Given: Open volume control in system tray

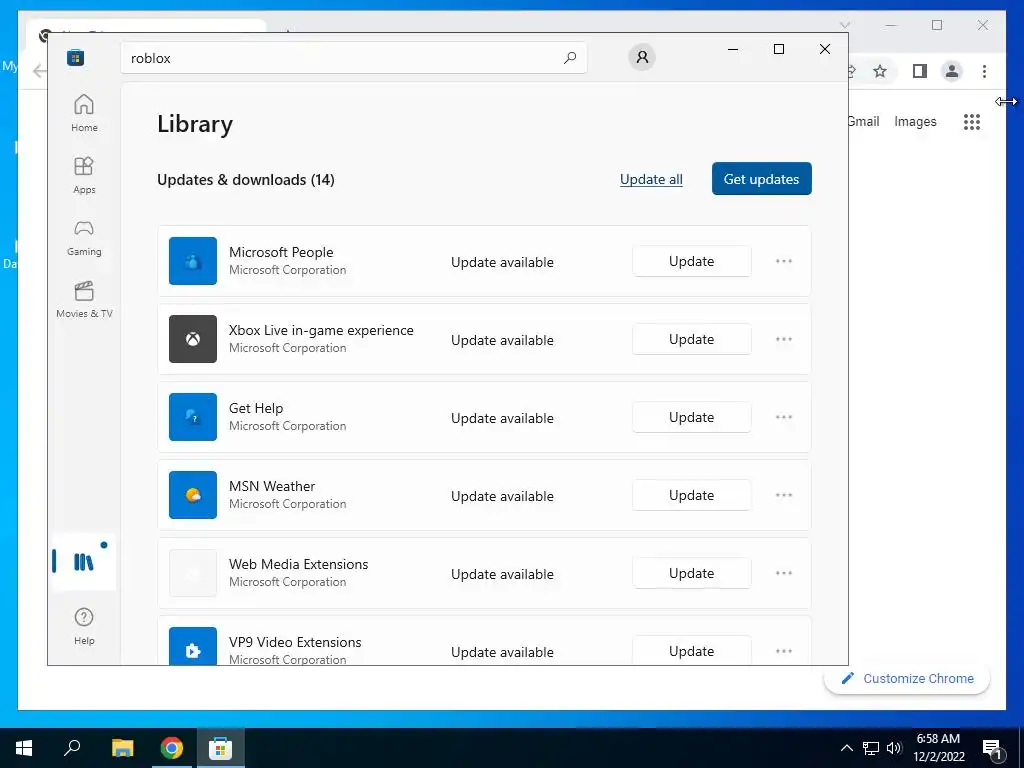Looking at the screenshot, I should [x=894, y=748].
